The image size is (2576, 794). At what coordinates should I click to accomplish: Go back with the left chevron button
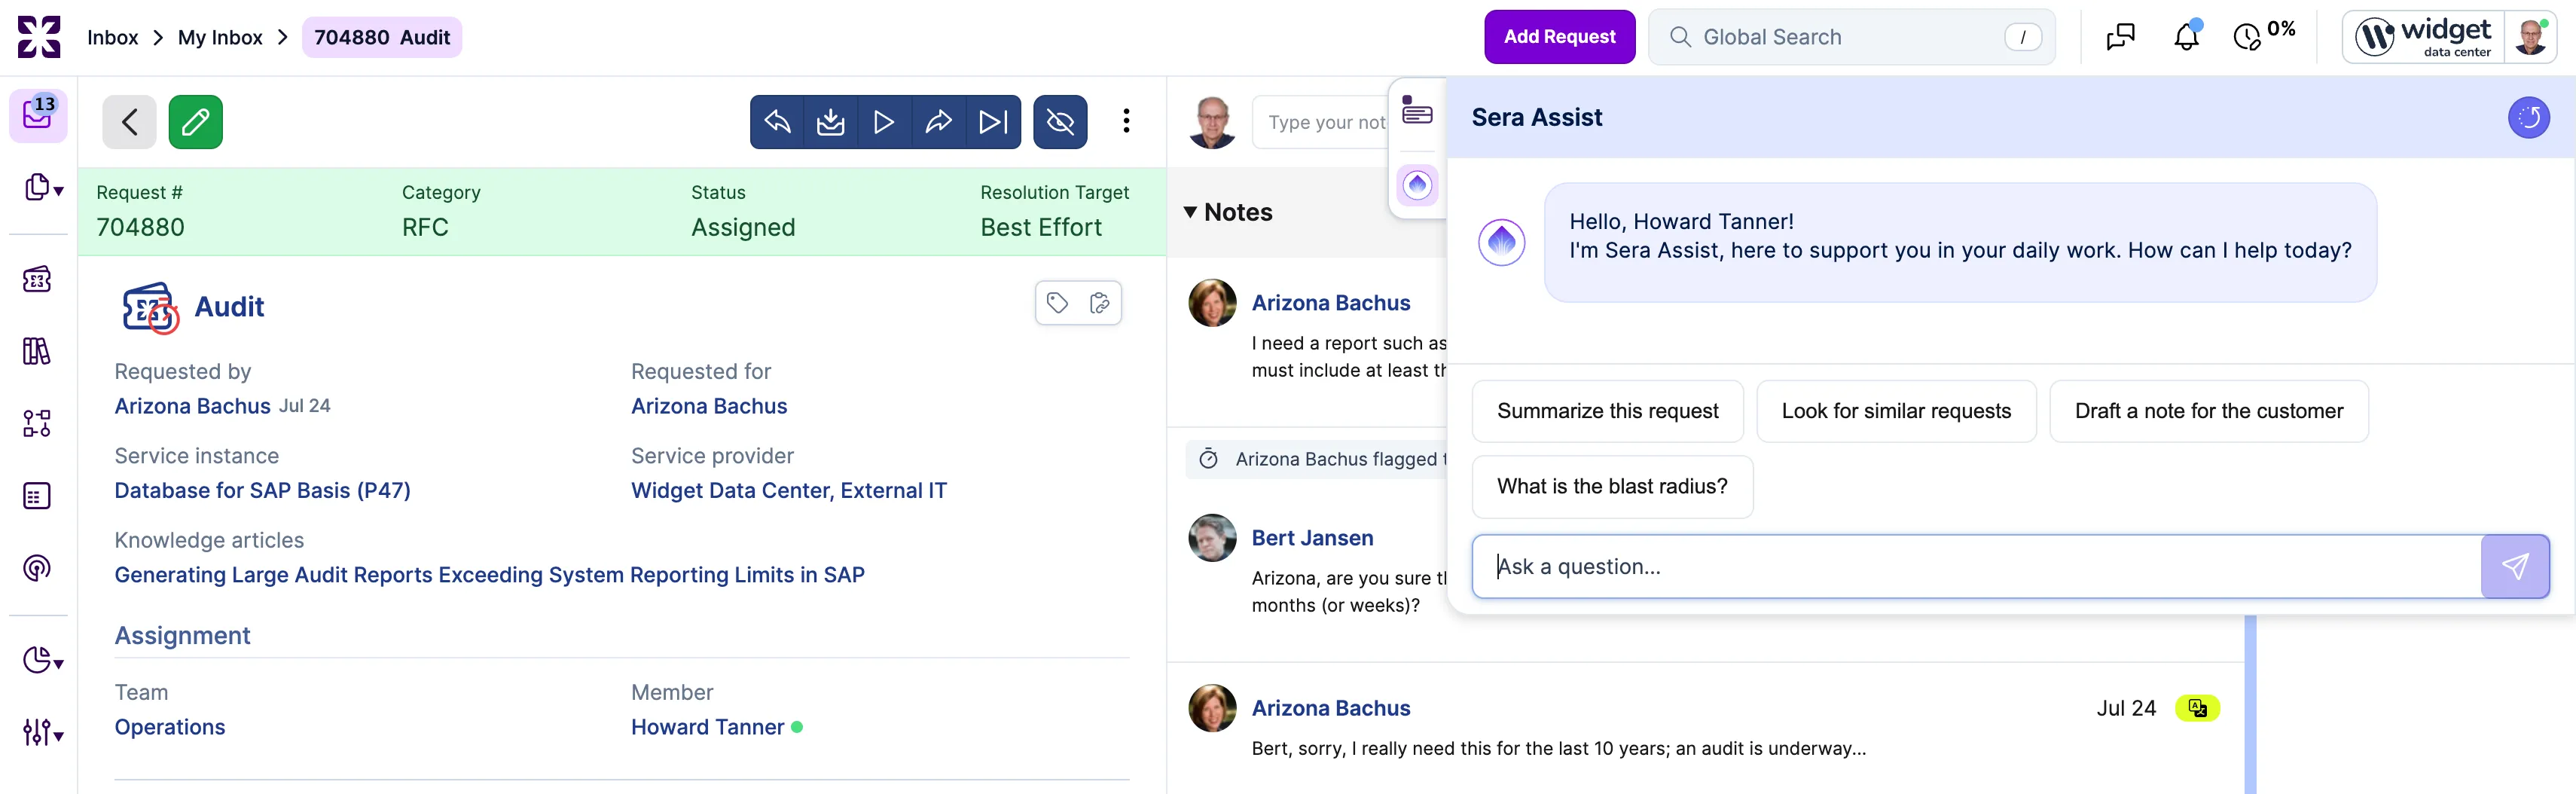click(129, 122)
